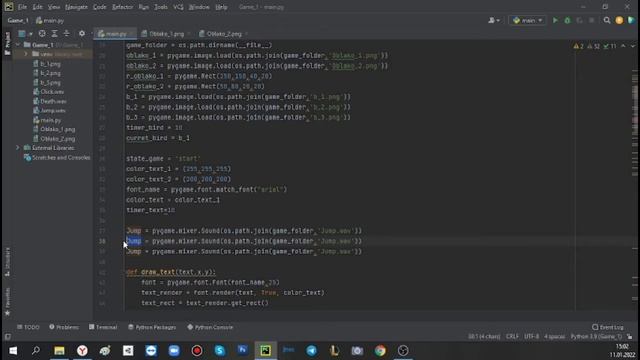Click the lock icon in status bar

click(630, 337)
